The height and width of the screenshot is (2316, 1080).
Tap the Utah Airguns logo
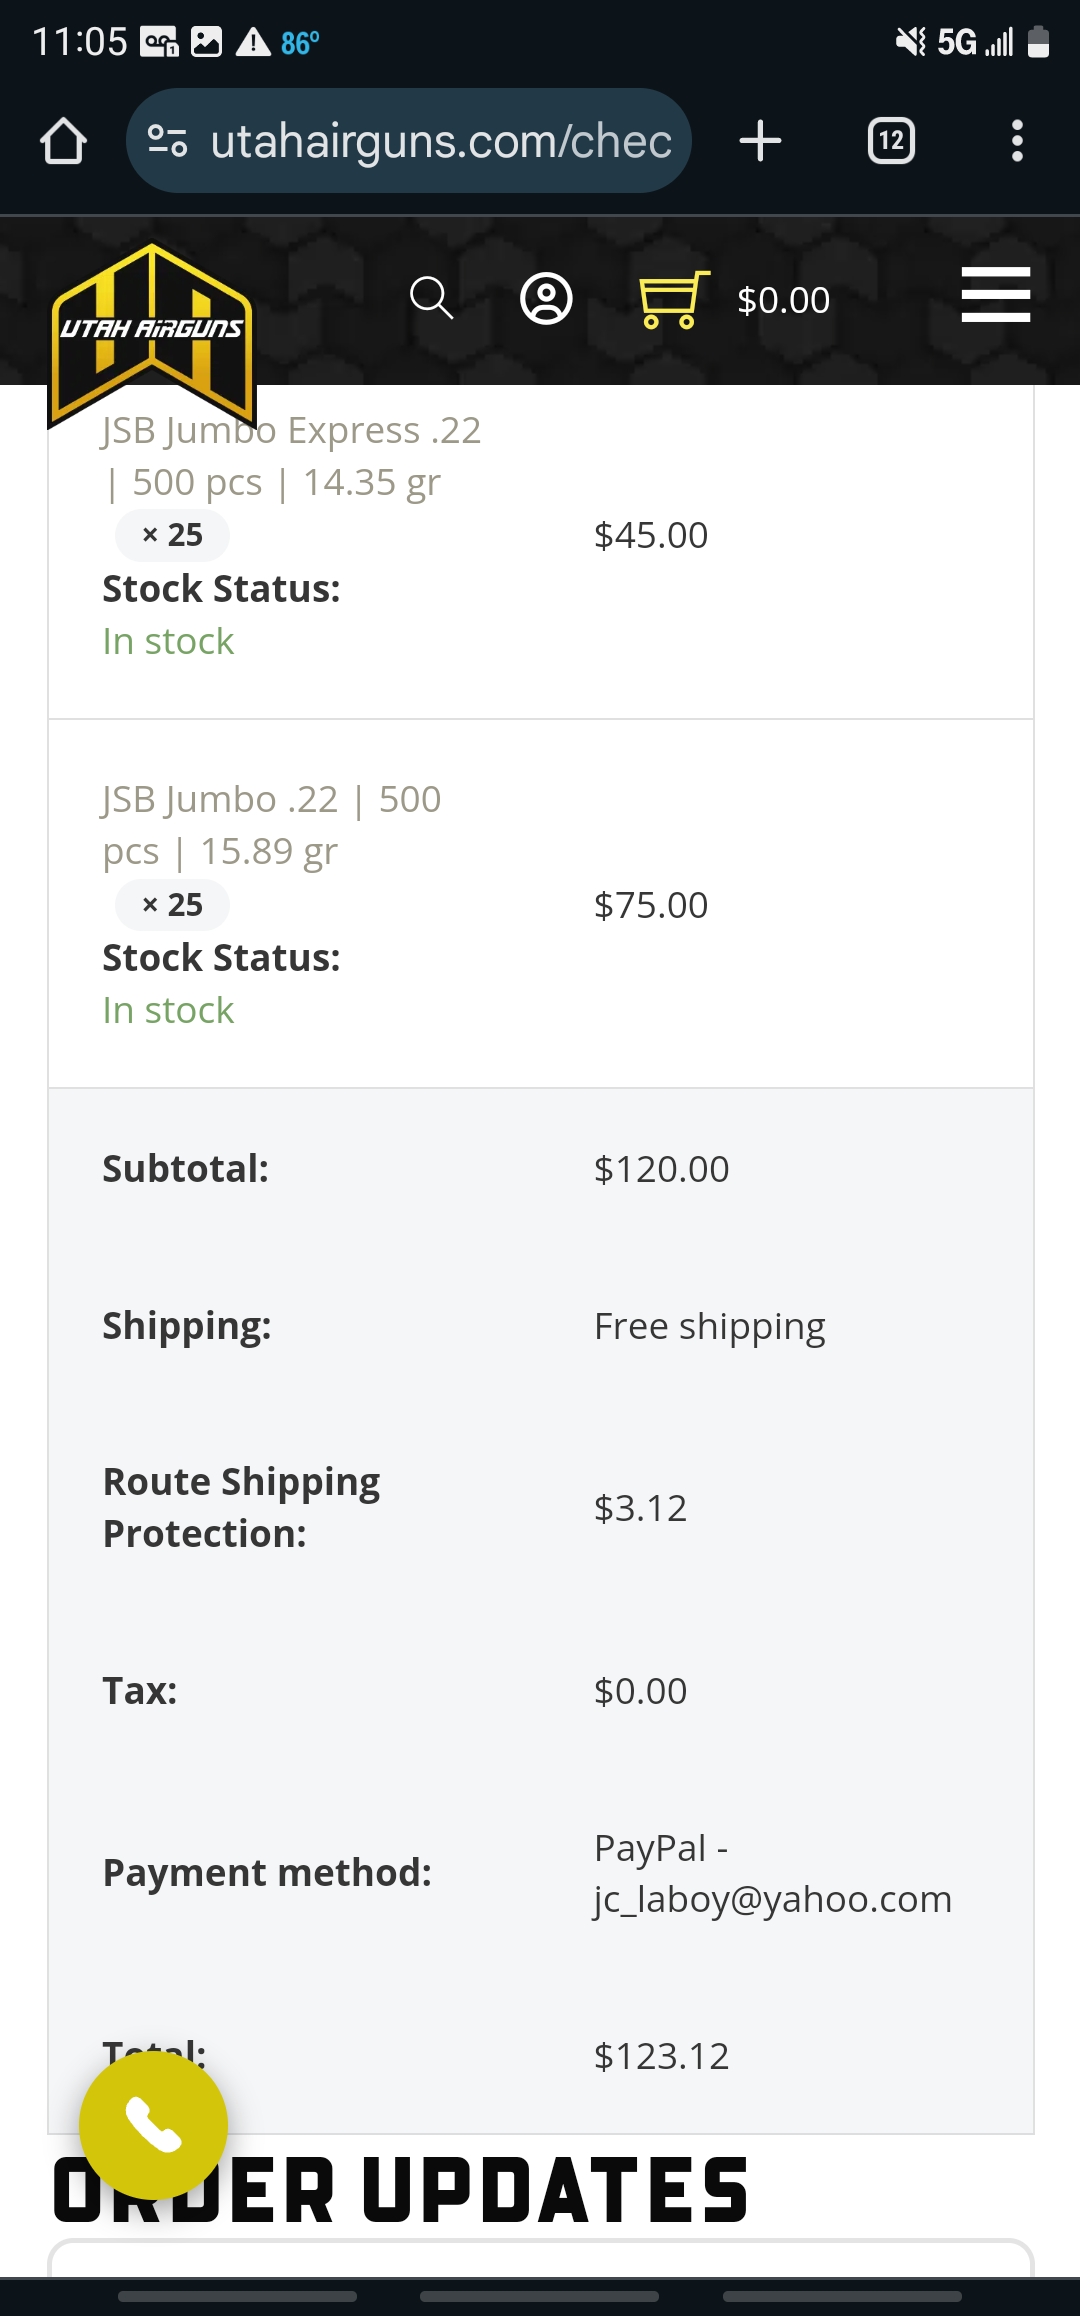[x=152, y=334]
